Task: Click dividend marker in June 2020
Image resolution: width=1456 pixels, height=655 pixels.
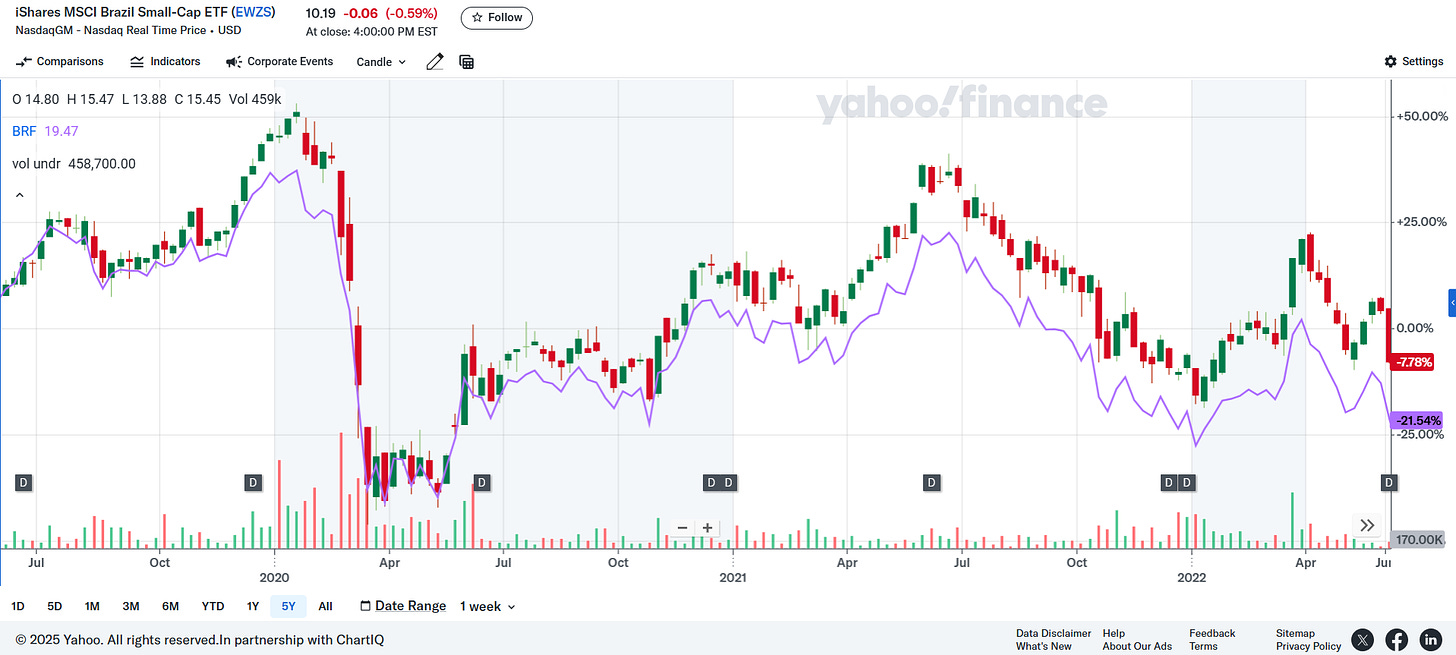Action: click(481, 483)
